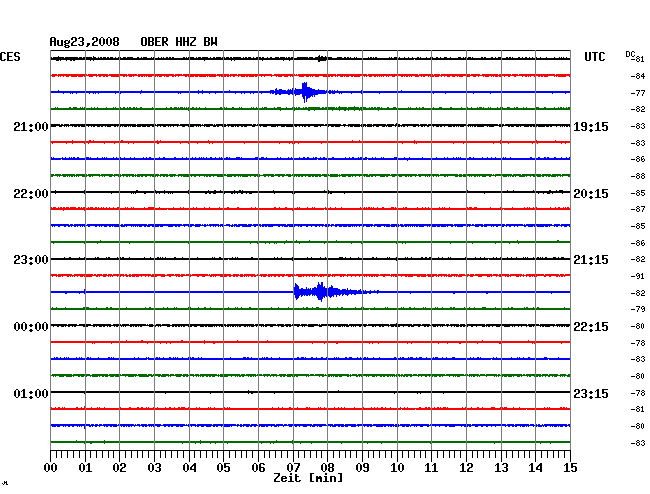Click the seismic event on the upper blue trace
This screenshot has height=494, width=650.
(305, 92)
